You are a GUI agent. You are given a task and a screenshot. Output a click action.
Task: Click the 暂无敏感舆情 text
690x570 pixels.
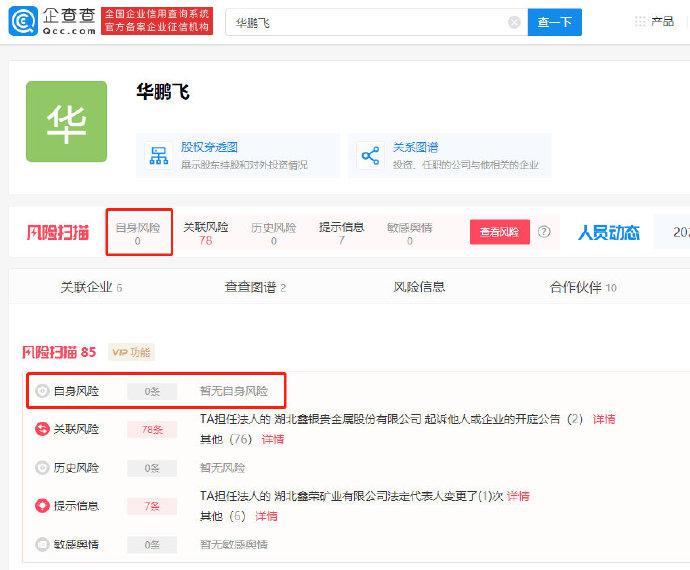coord(234,544)
